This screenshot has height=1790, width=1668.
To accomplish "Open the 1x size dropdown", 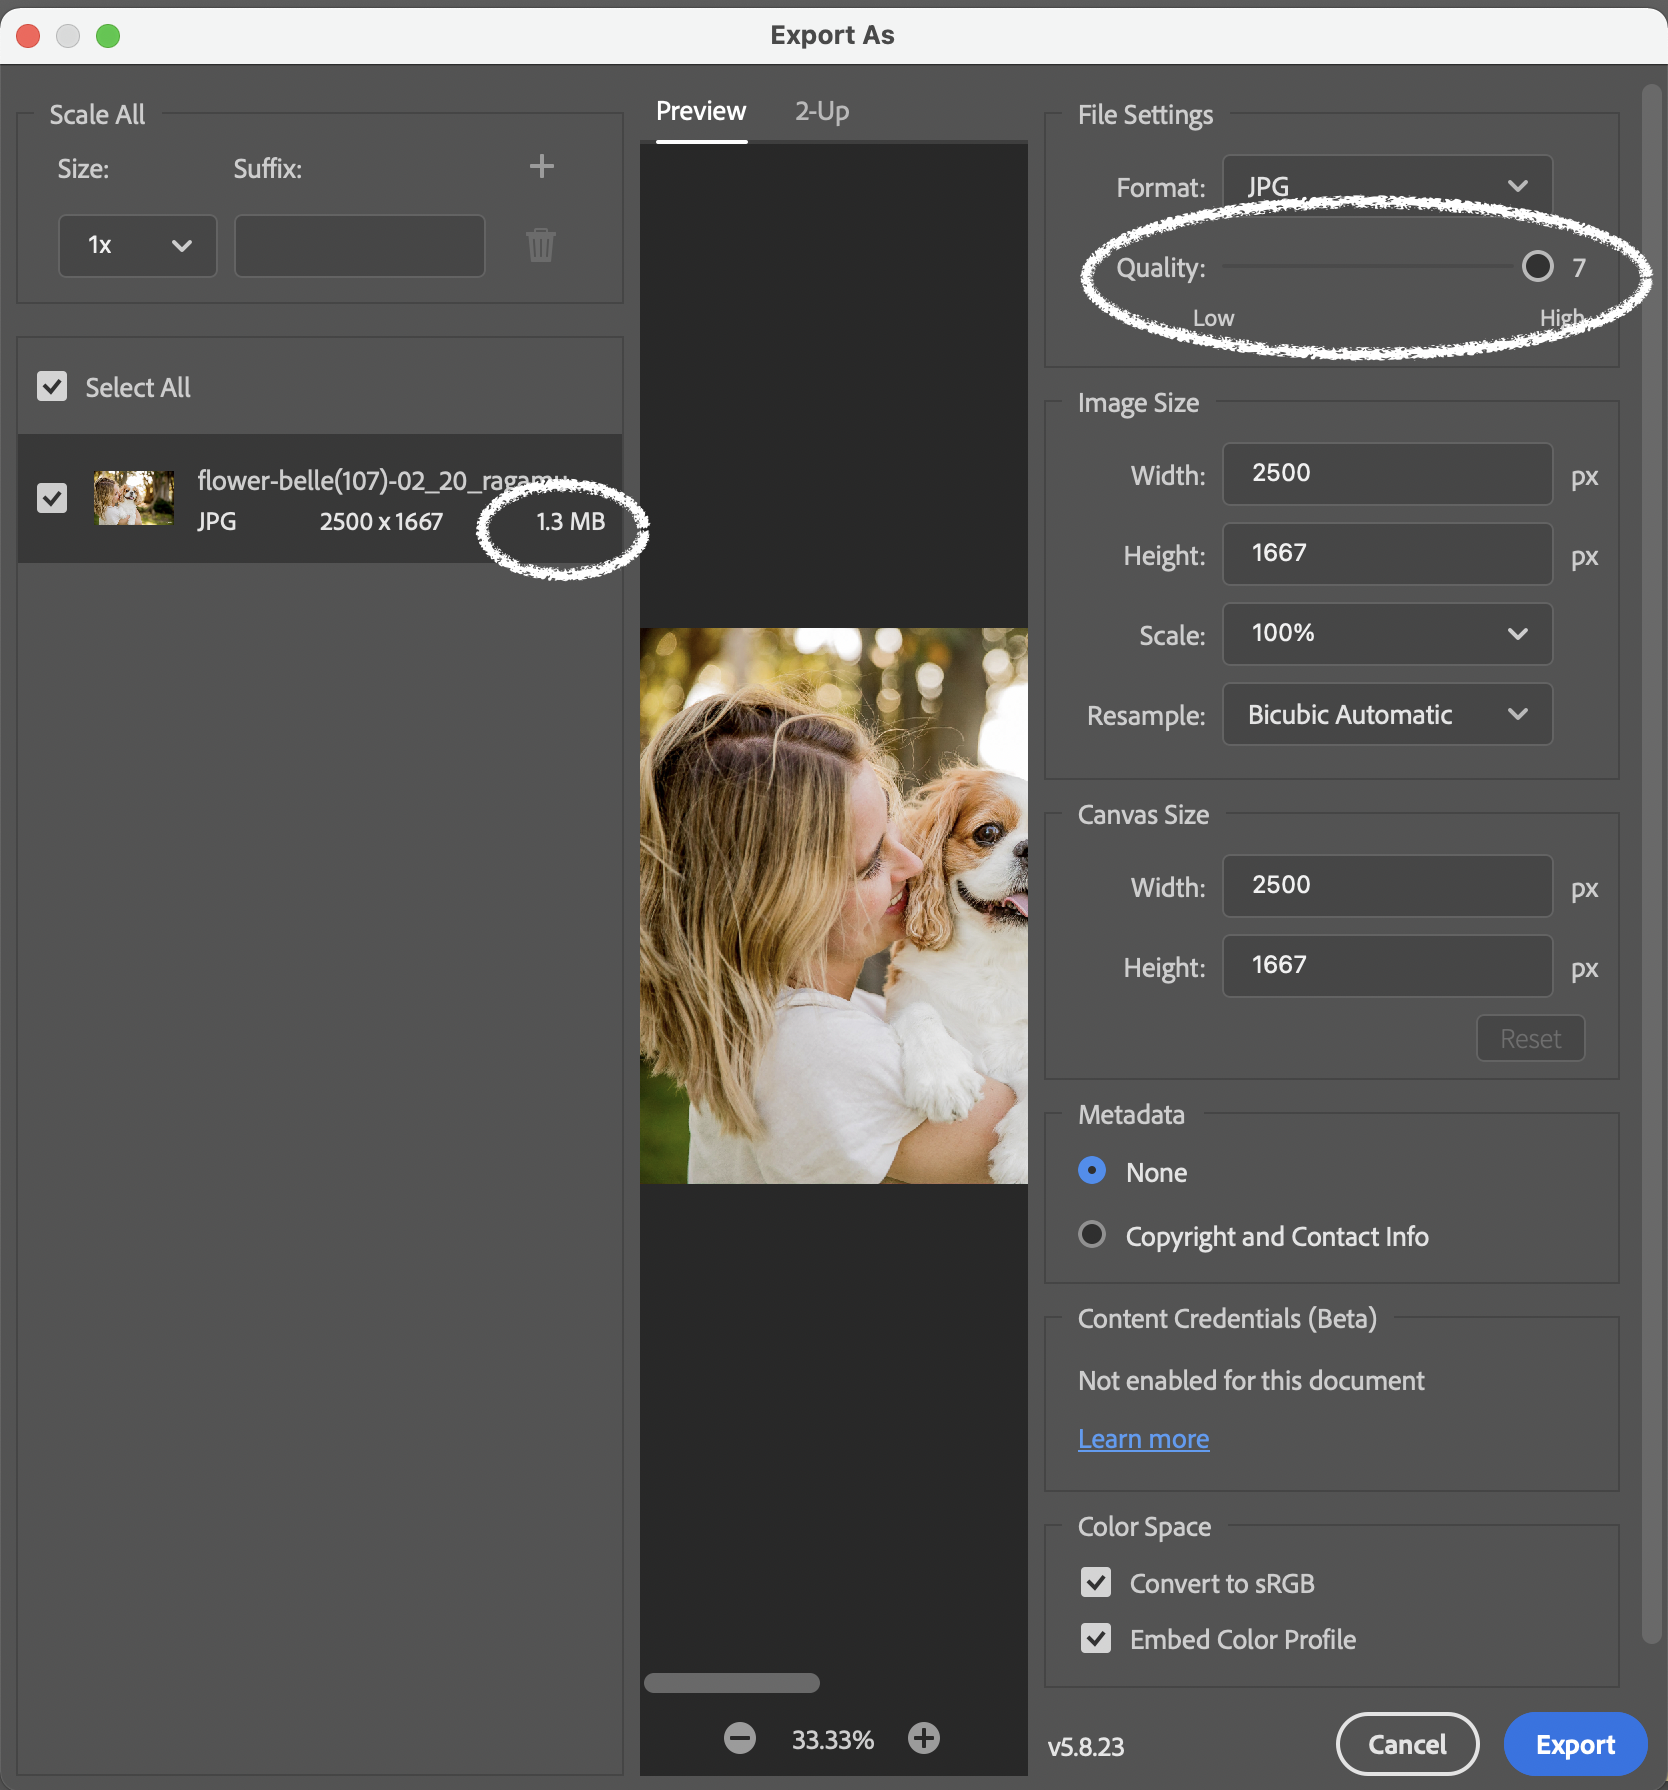I will [138, 245].
